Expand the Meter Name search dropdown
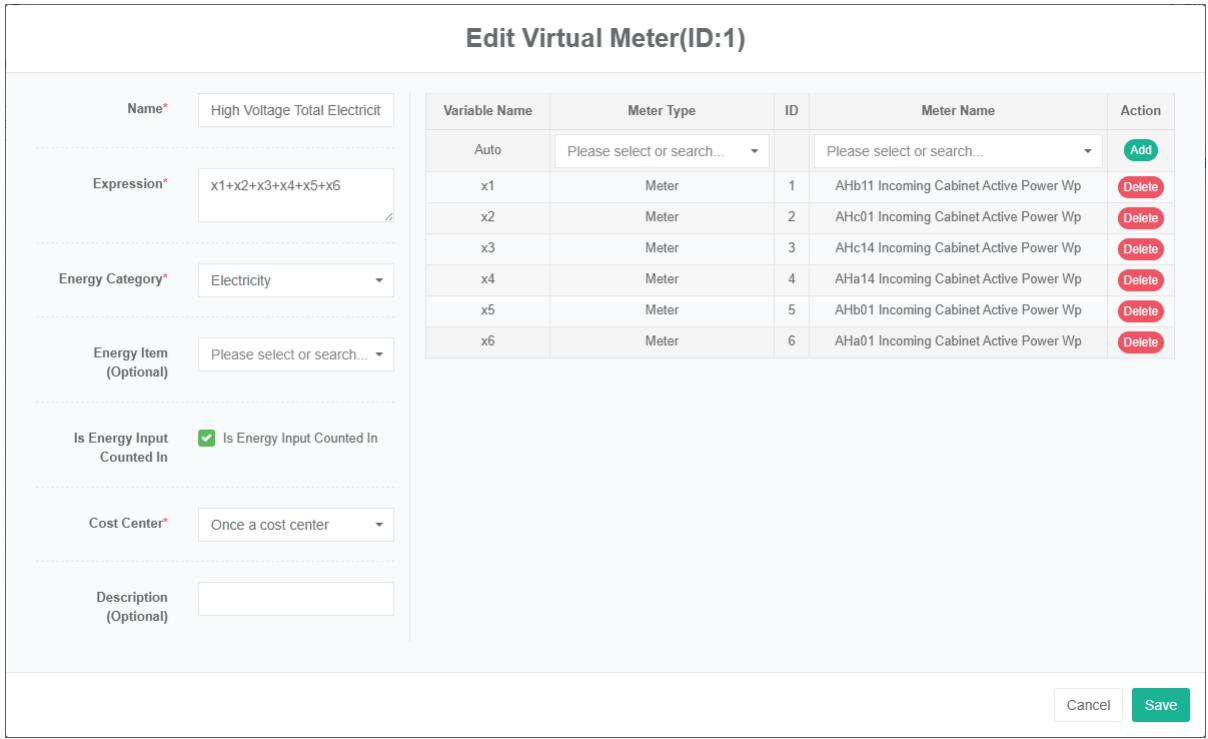The image size is (1208, 739). [957, 152]
